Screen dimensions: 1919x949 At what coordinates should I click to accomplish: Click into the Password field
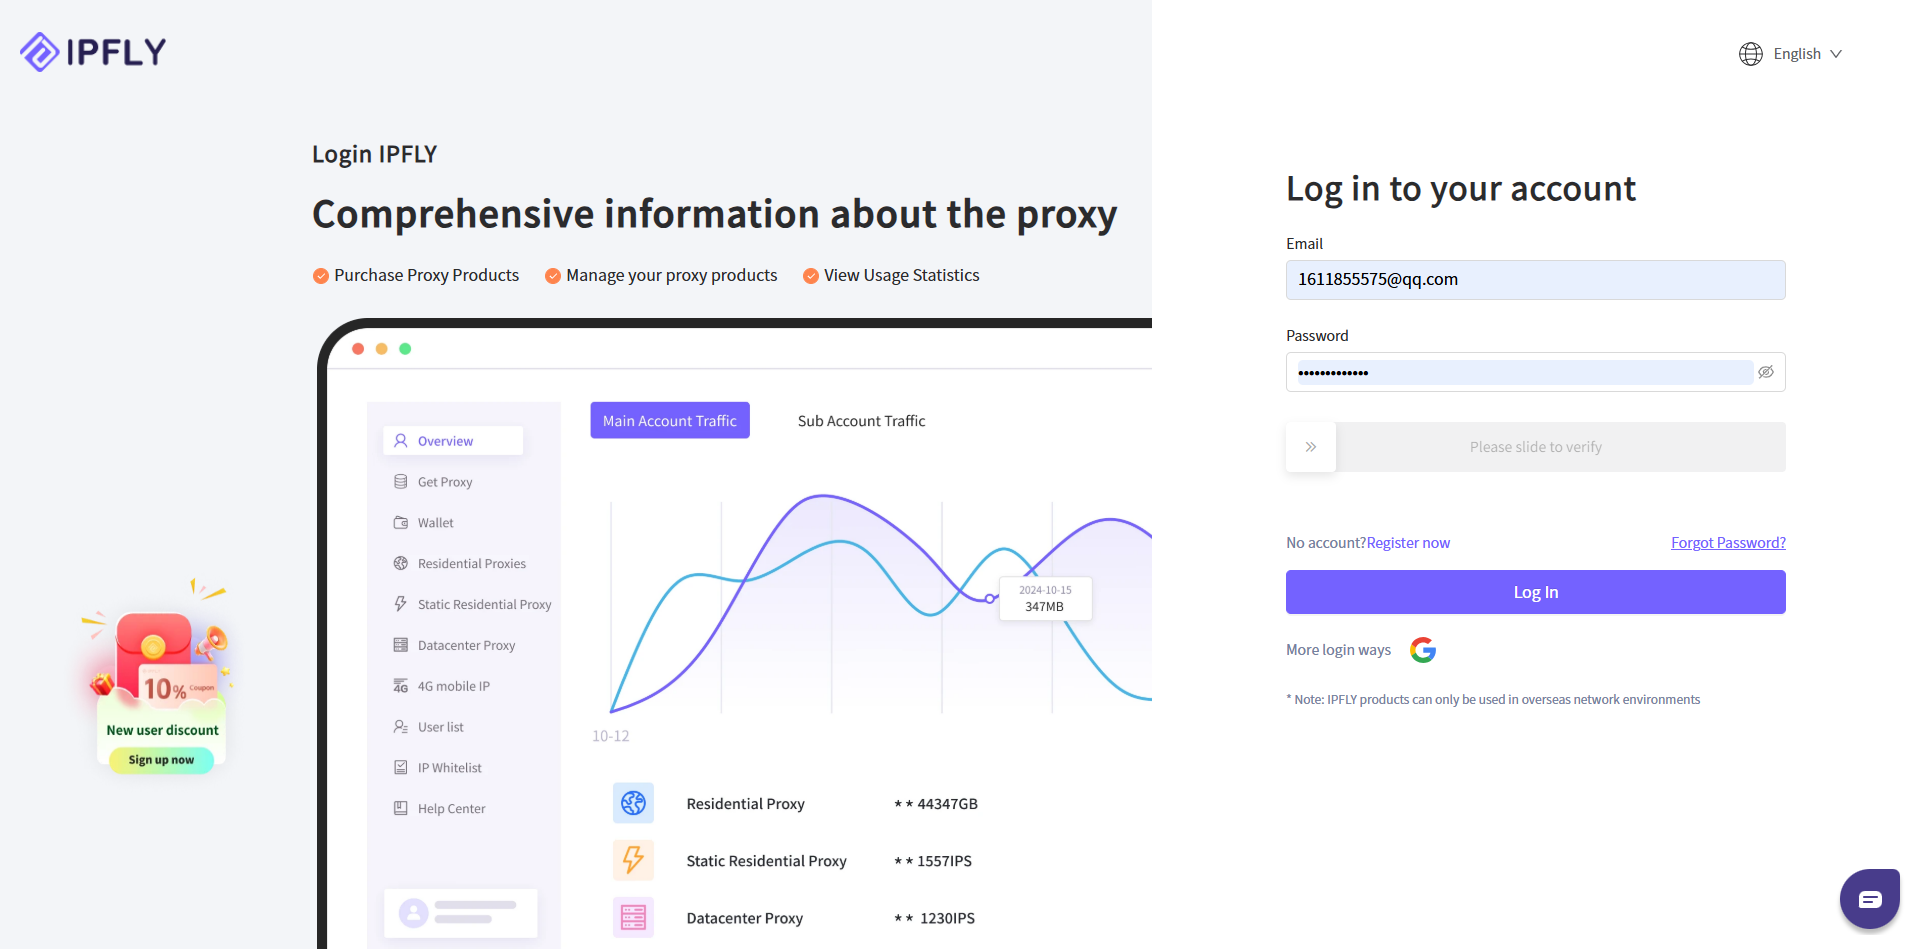coord(1520,372)
